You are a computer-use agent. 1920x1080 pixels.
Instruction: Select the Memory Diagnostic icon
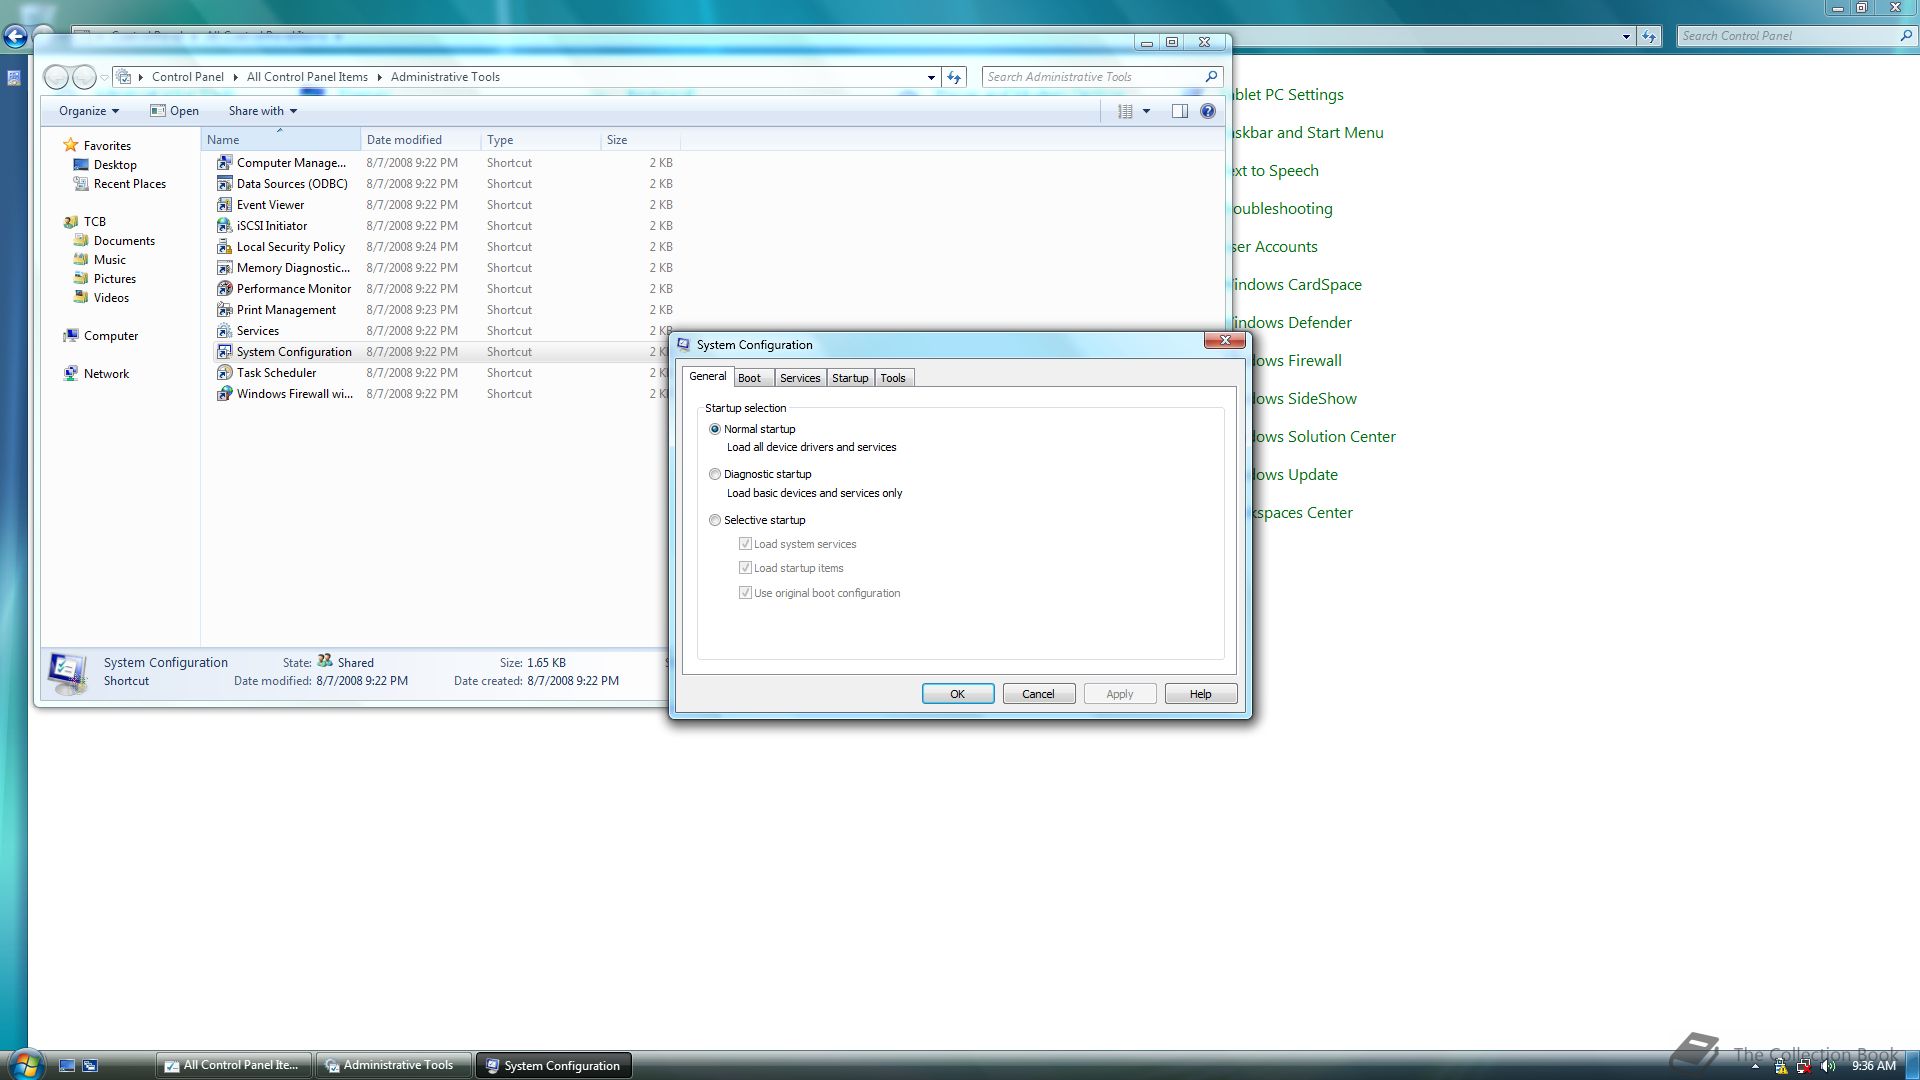[225, 268]
